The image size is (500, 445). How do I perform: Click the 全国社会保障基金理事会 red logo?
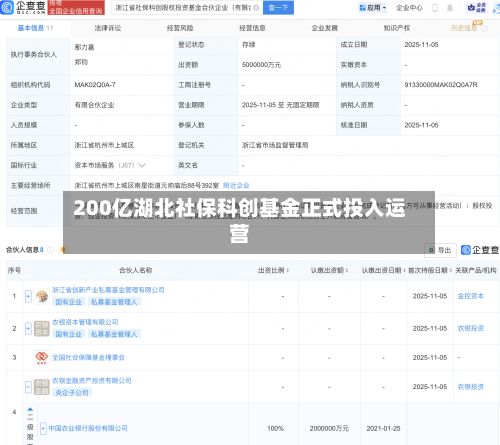[42, 358]
